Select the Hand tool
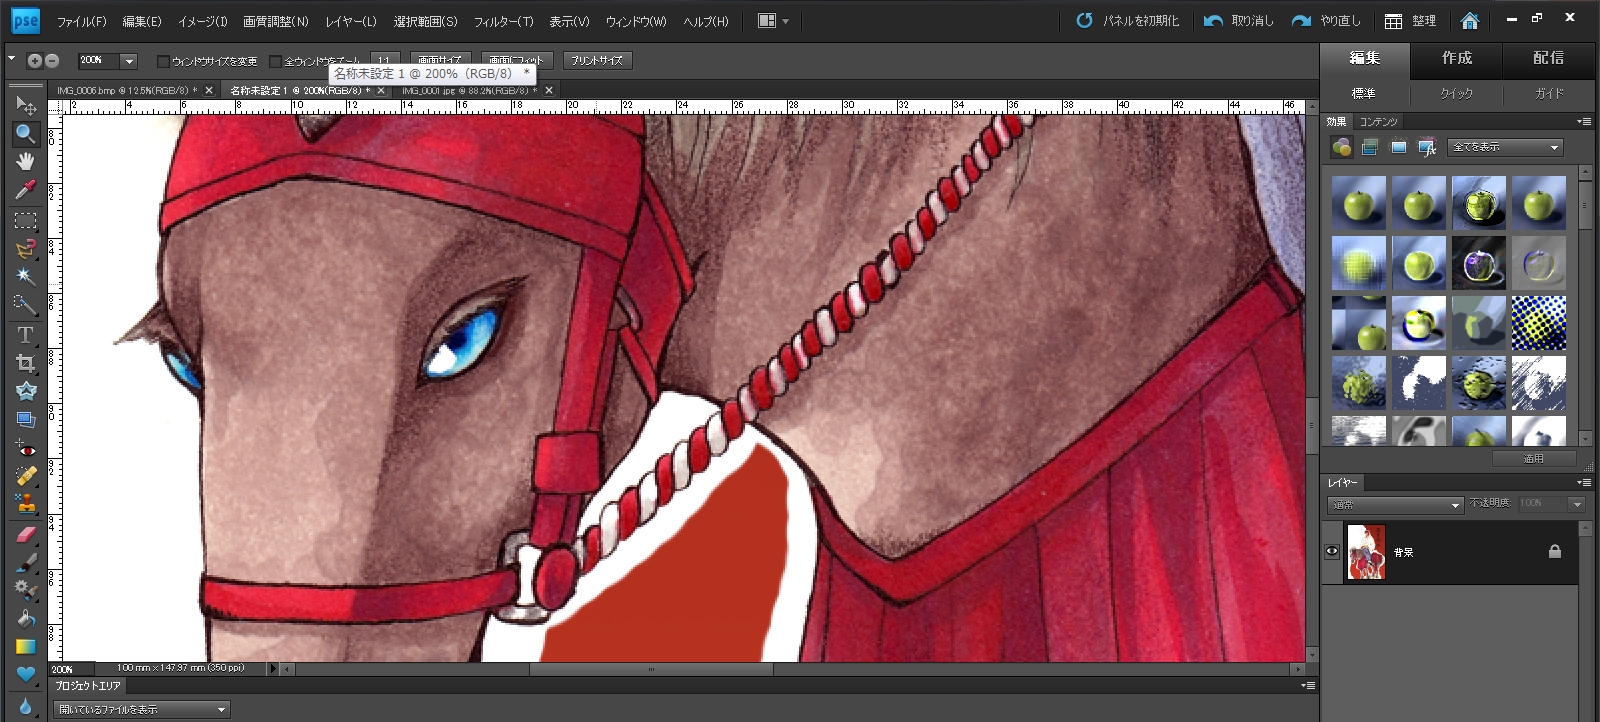This screenshot has height=722, width=1600. coord(26,161)
